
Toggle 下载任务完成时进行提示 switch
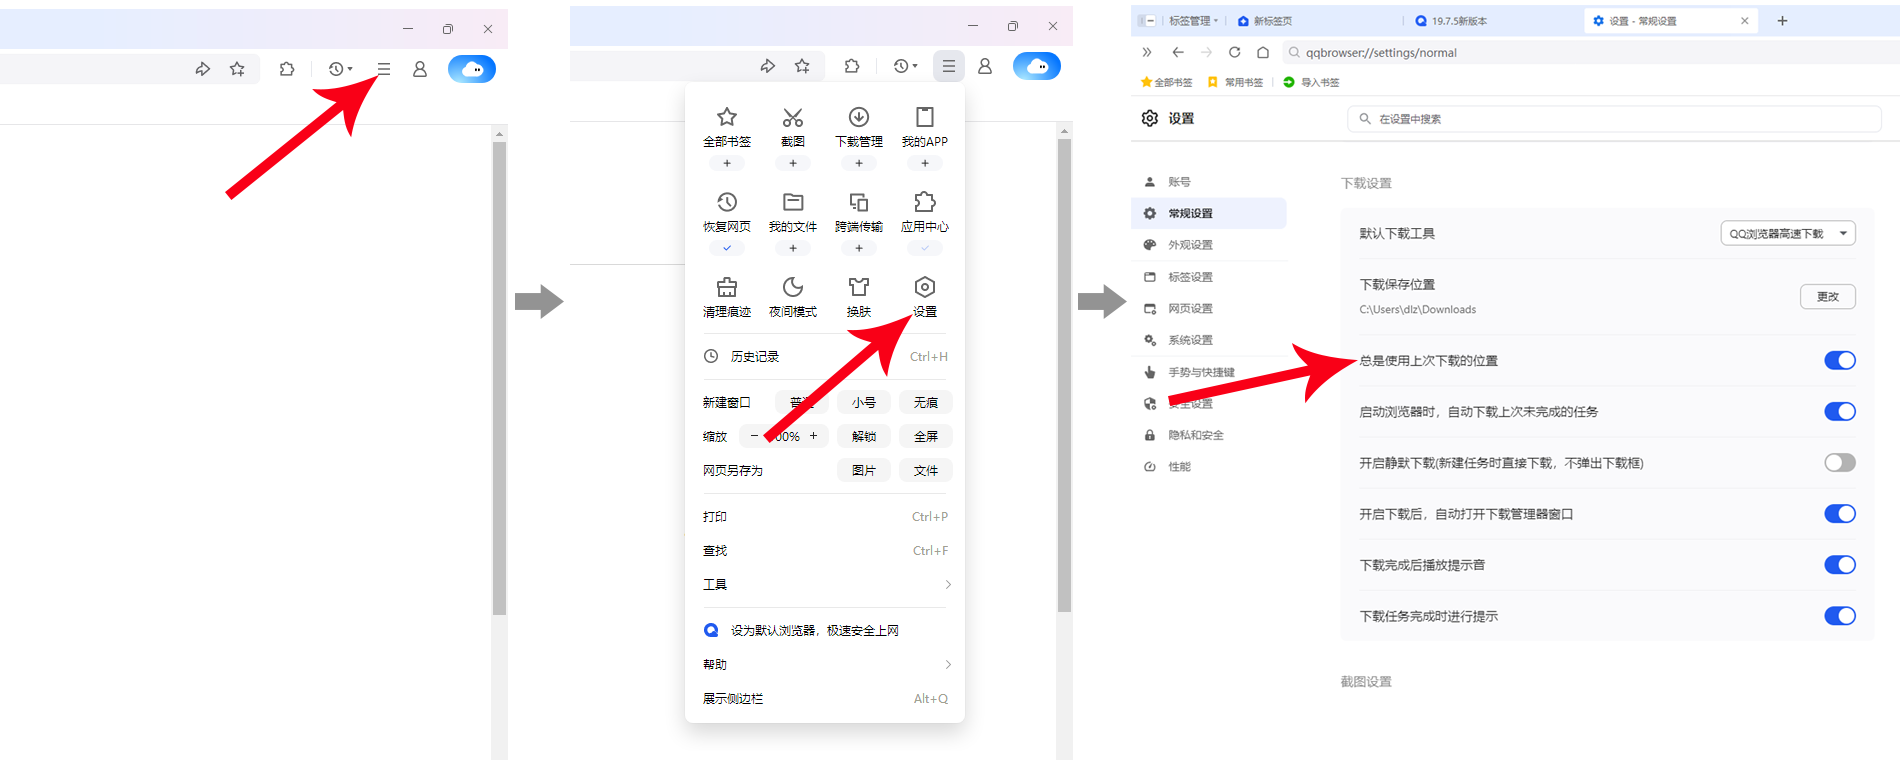(x=1840, y=615)
